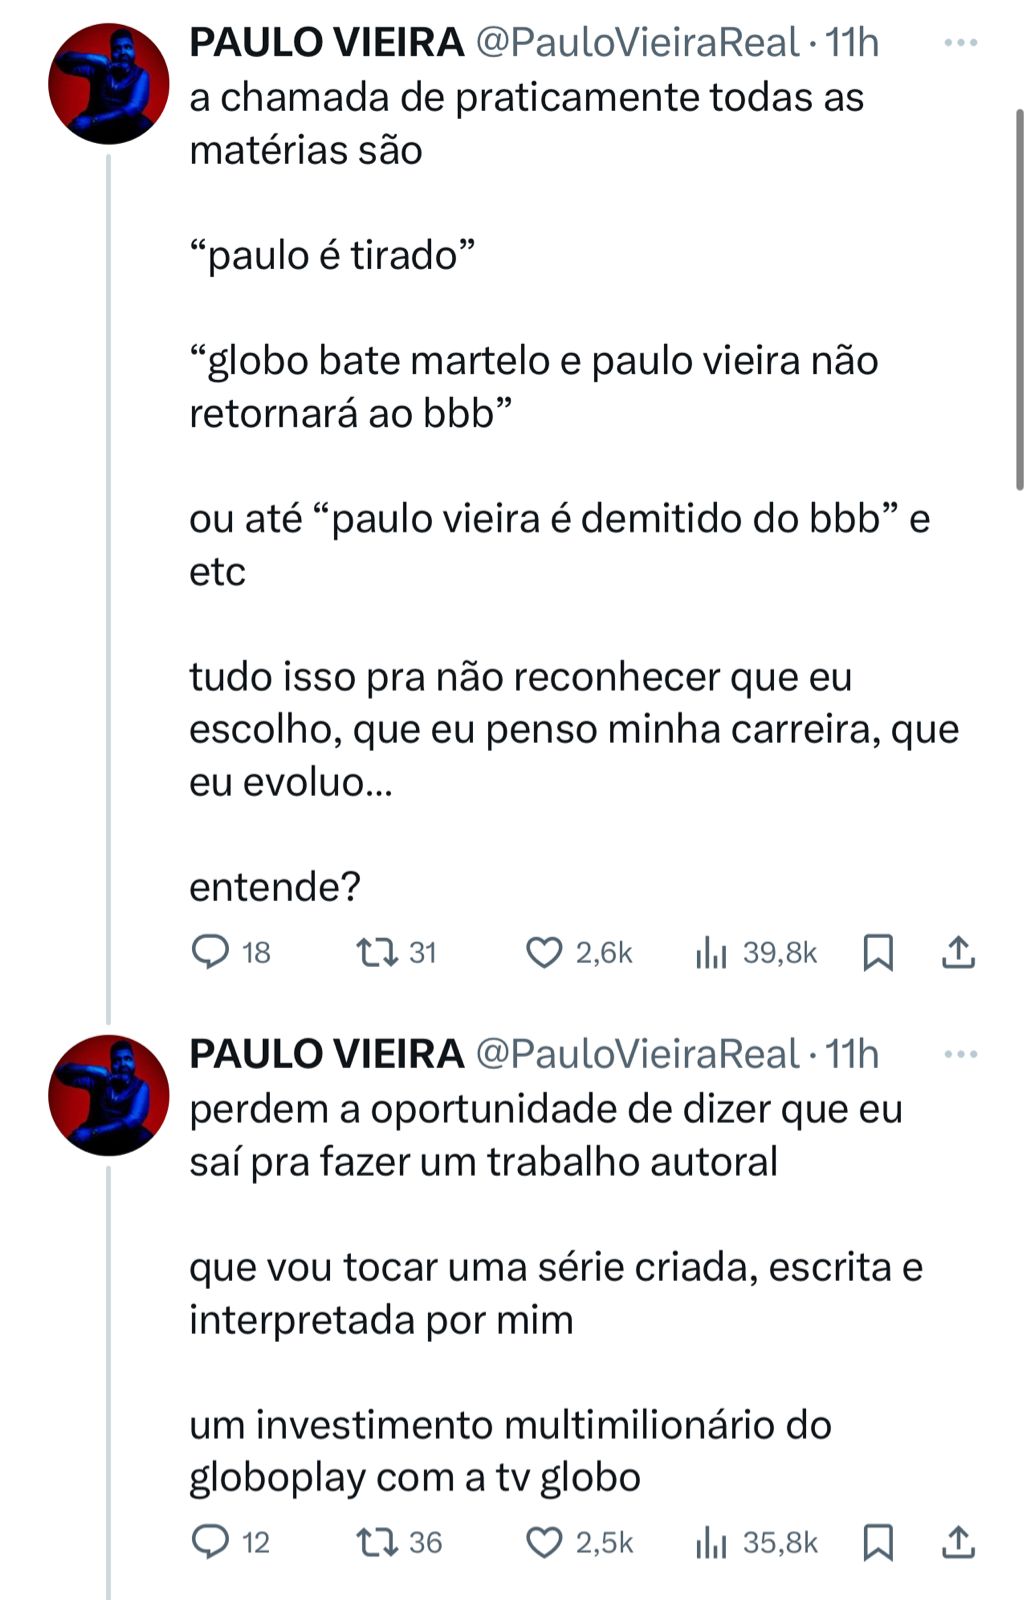Share the first tweet via share icon
Image resolution: width=1031 pixels, height=1600 pixels.
coord(958,952)
